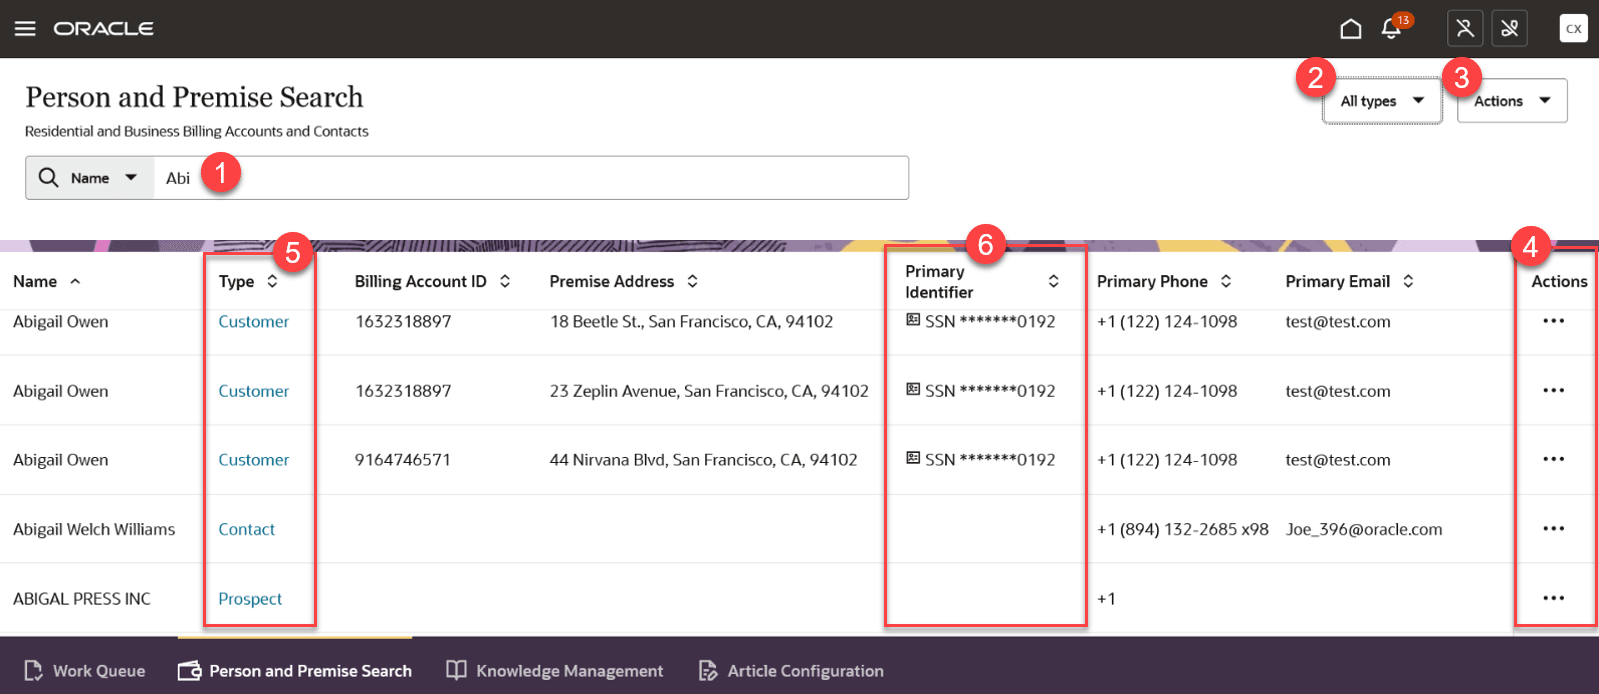Select the Person and Premise Search tab
Image resolution: width=1599 pixels, height=694 pixels.
[295, 671]
